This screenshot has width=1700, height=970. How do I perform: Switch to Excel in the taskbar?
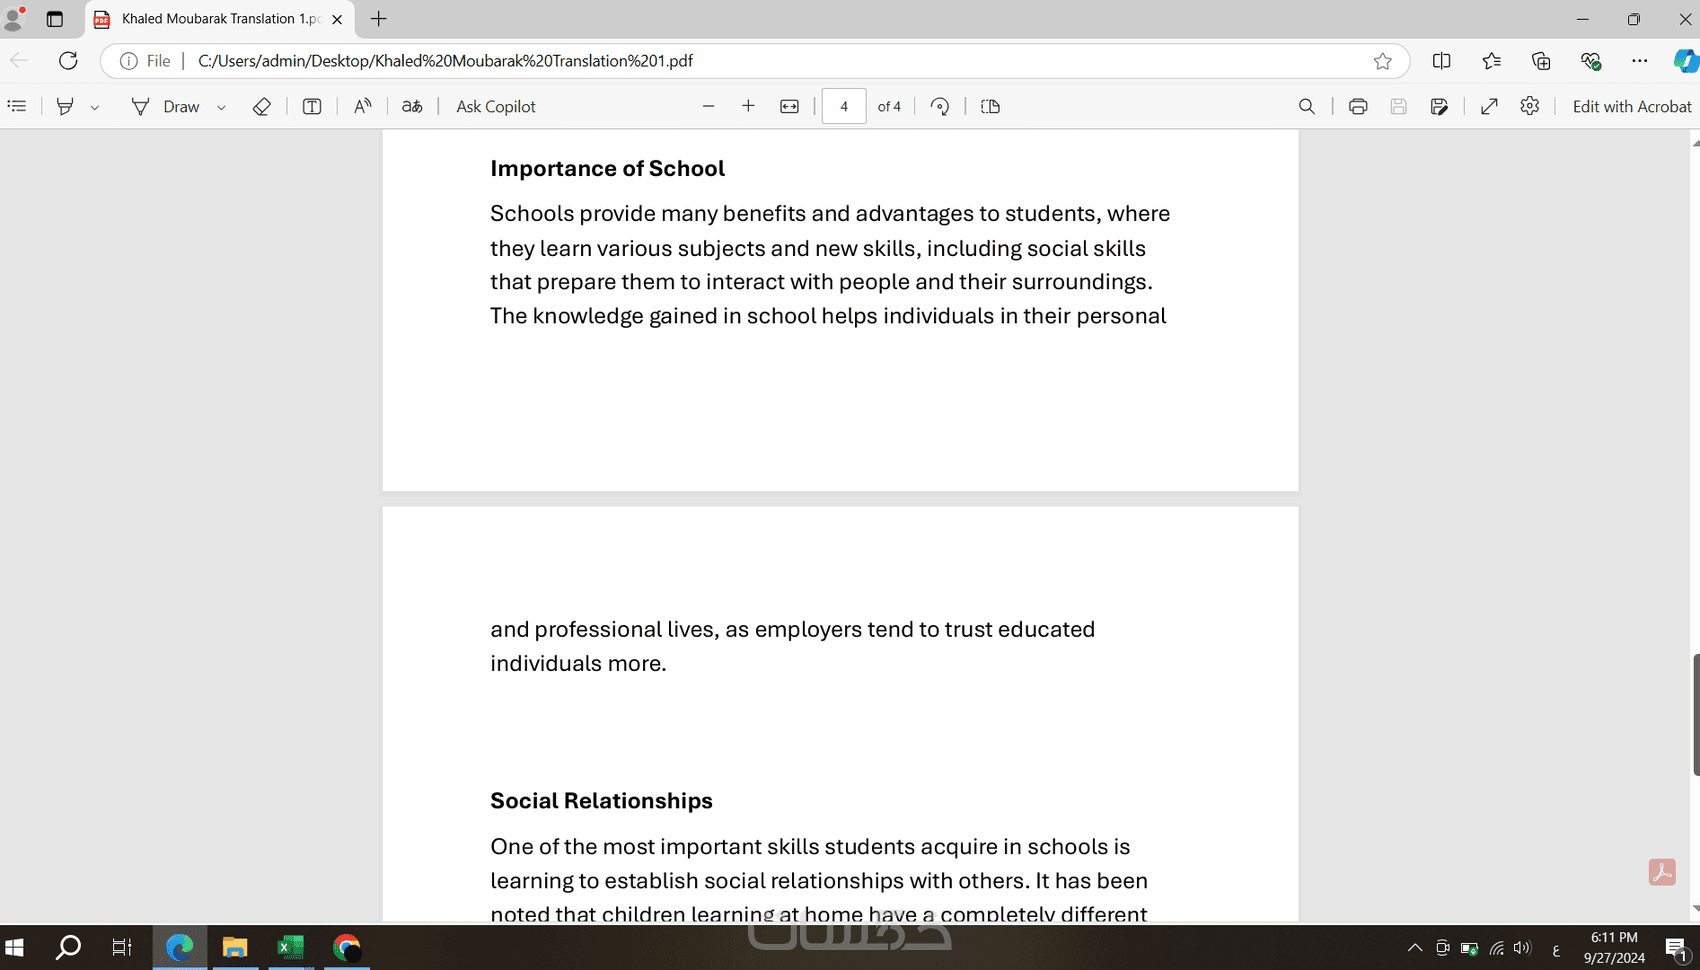coord(290,947)
